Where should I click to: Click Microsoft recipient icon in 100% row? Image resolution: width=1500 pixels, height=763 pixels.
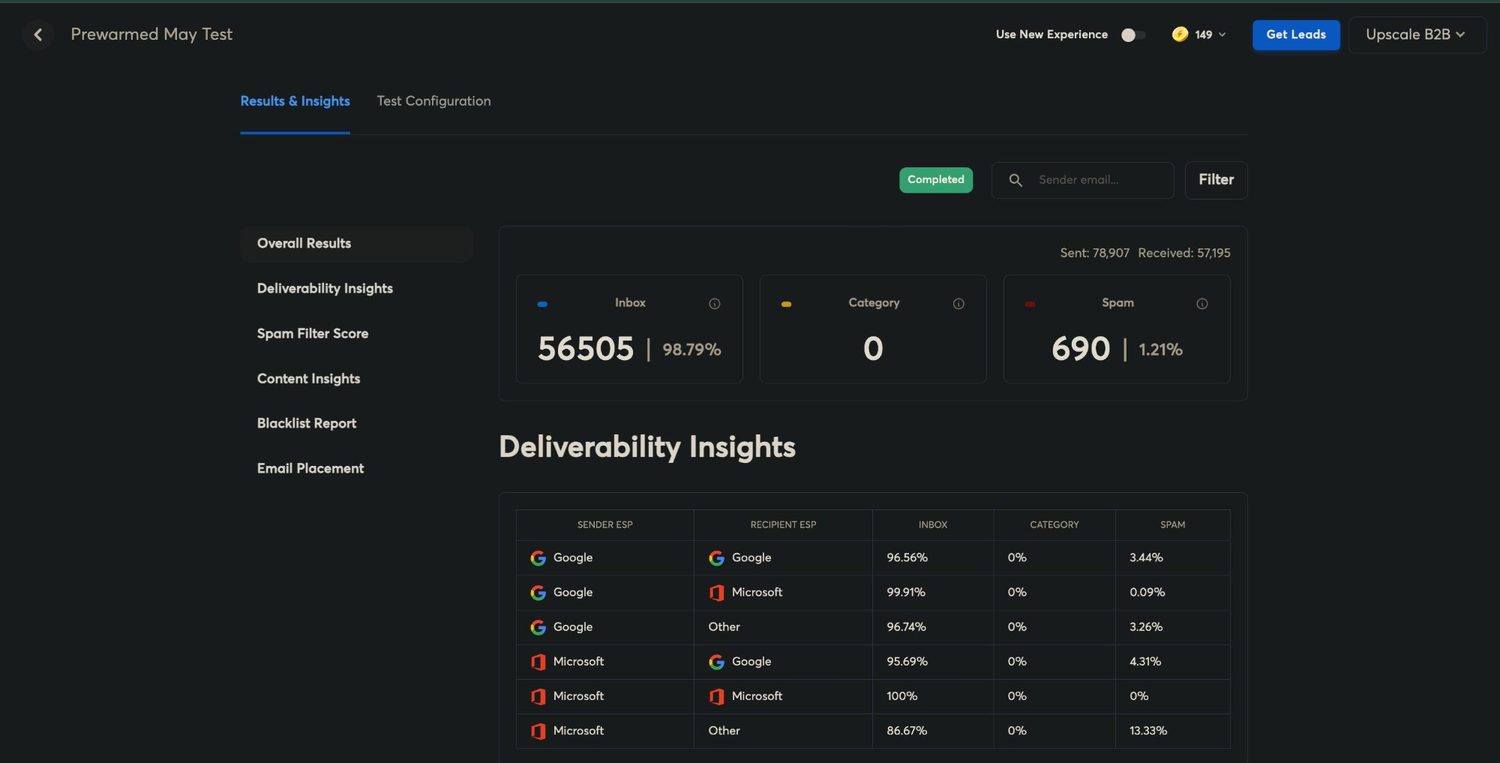(716, 697)
